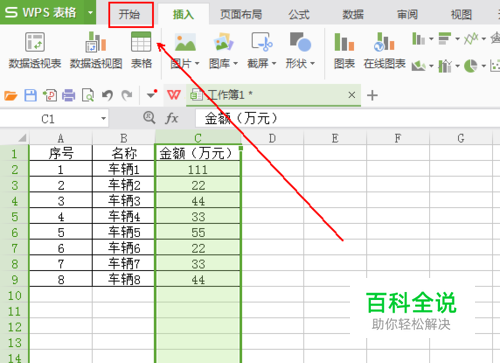500x363 pixels.
Task: Insert an area chart from the small icons
Action: [x=418, y=66]
